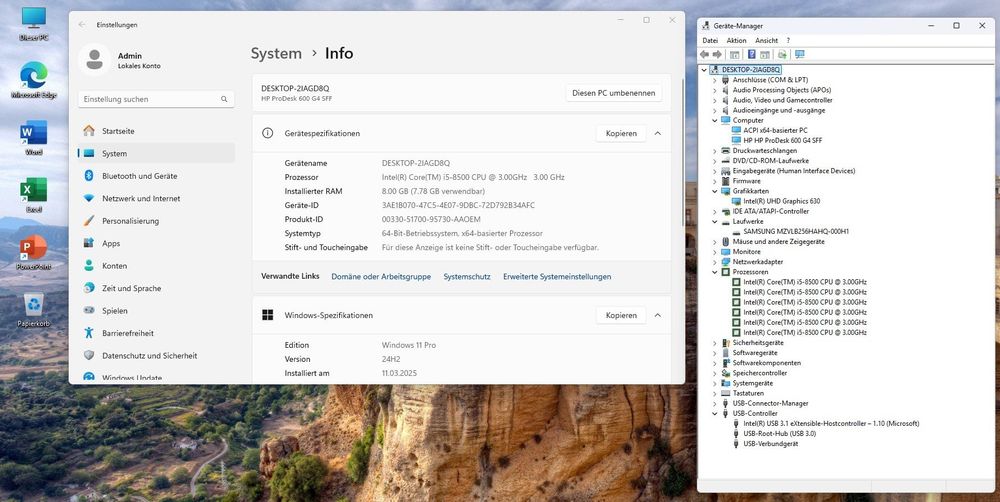Open the Papierkorb recycle bin icon
Viewport: 1000px width, 502px height.
(x=33, y=304)
